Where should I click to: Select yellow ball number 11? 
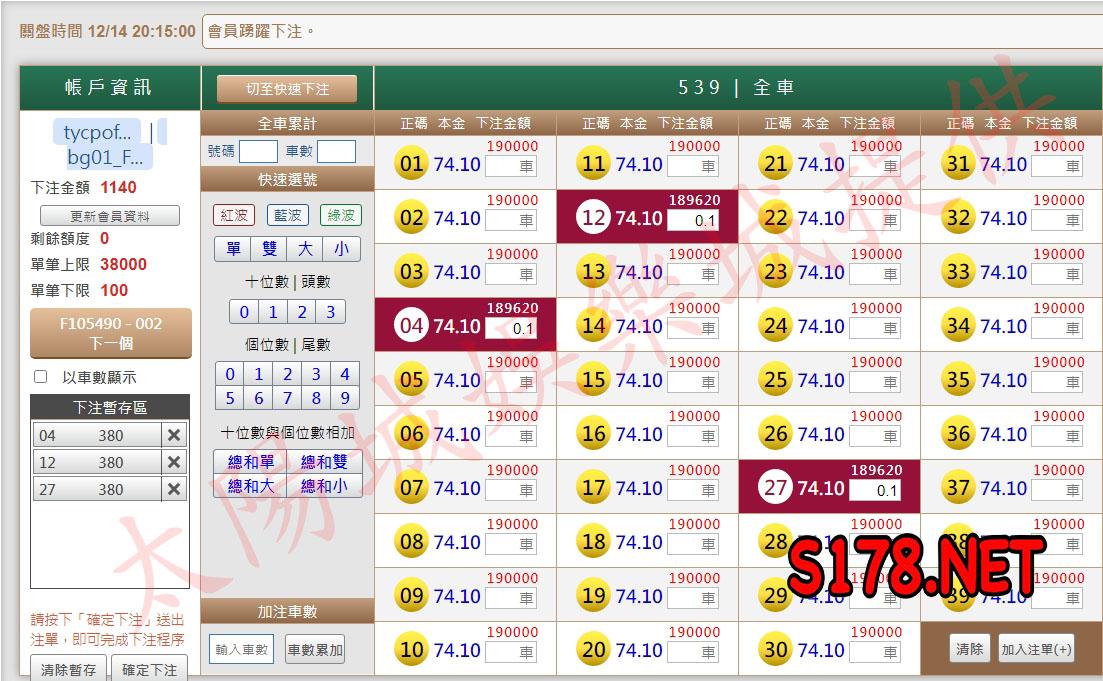[x=594, y=164]
